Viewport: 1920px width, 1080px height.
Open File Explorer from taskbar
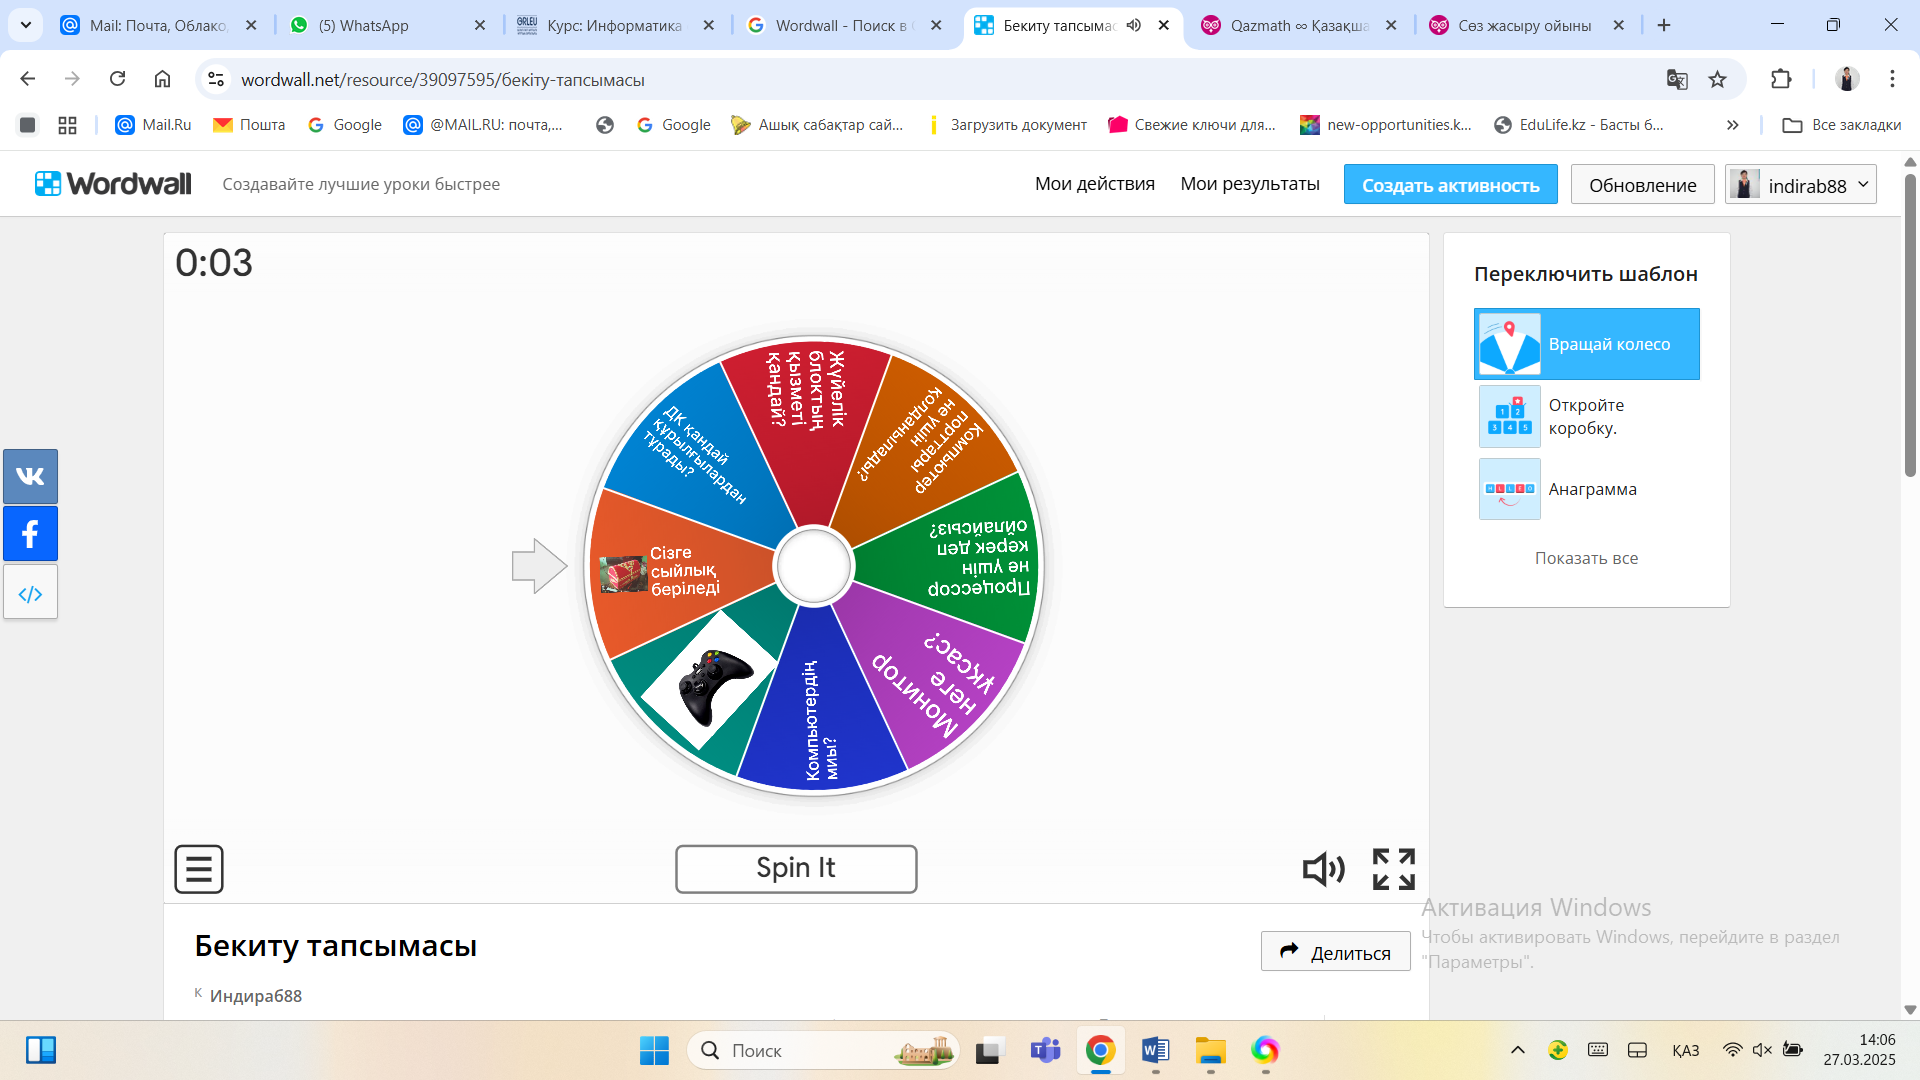(x=1210, y=1051)
